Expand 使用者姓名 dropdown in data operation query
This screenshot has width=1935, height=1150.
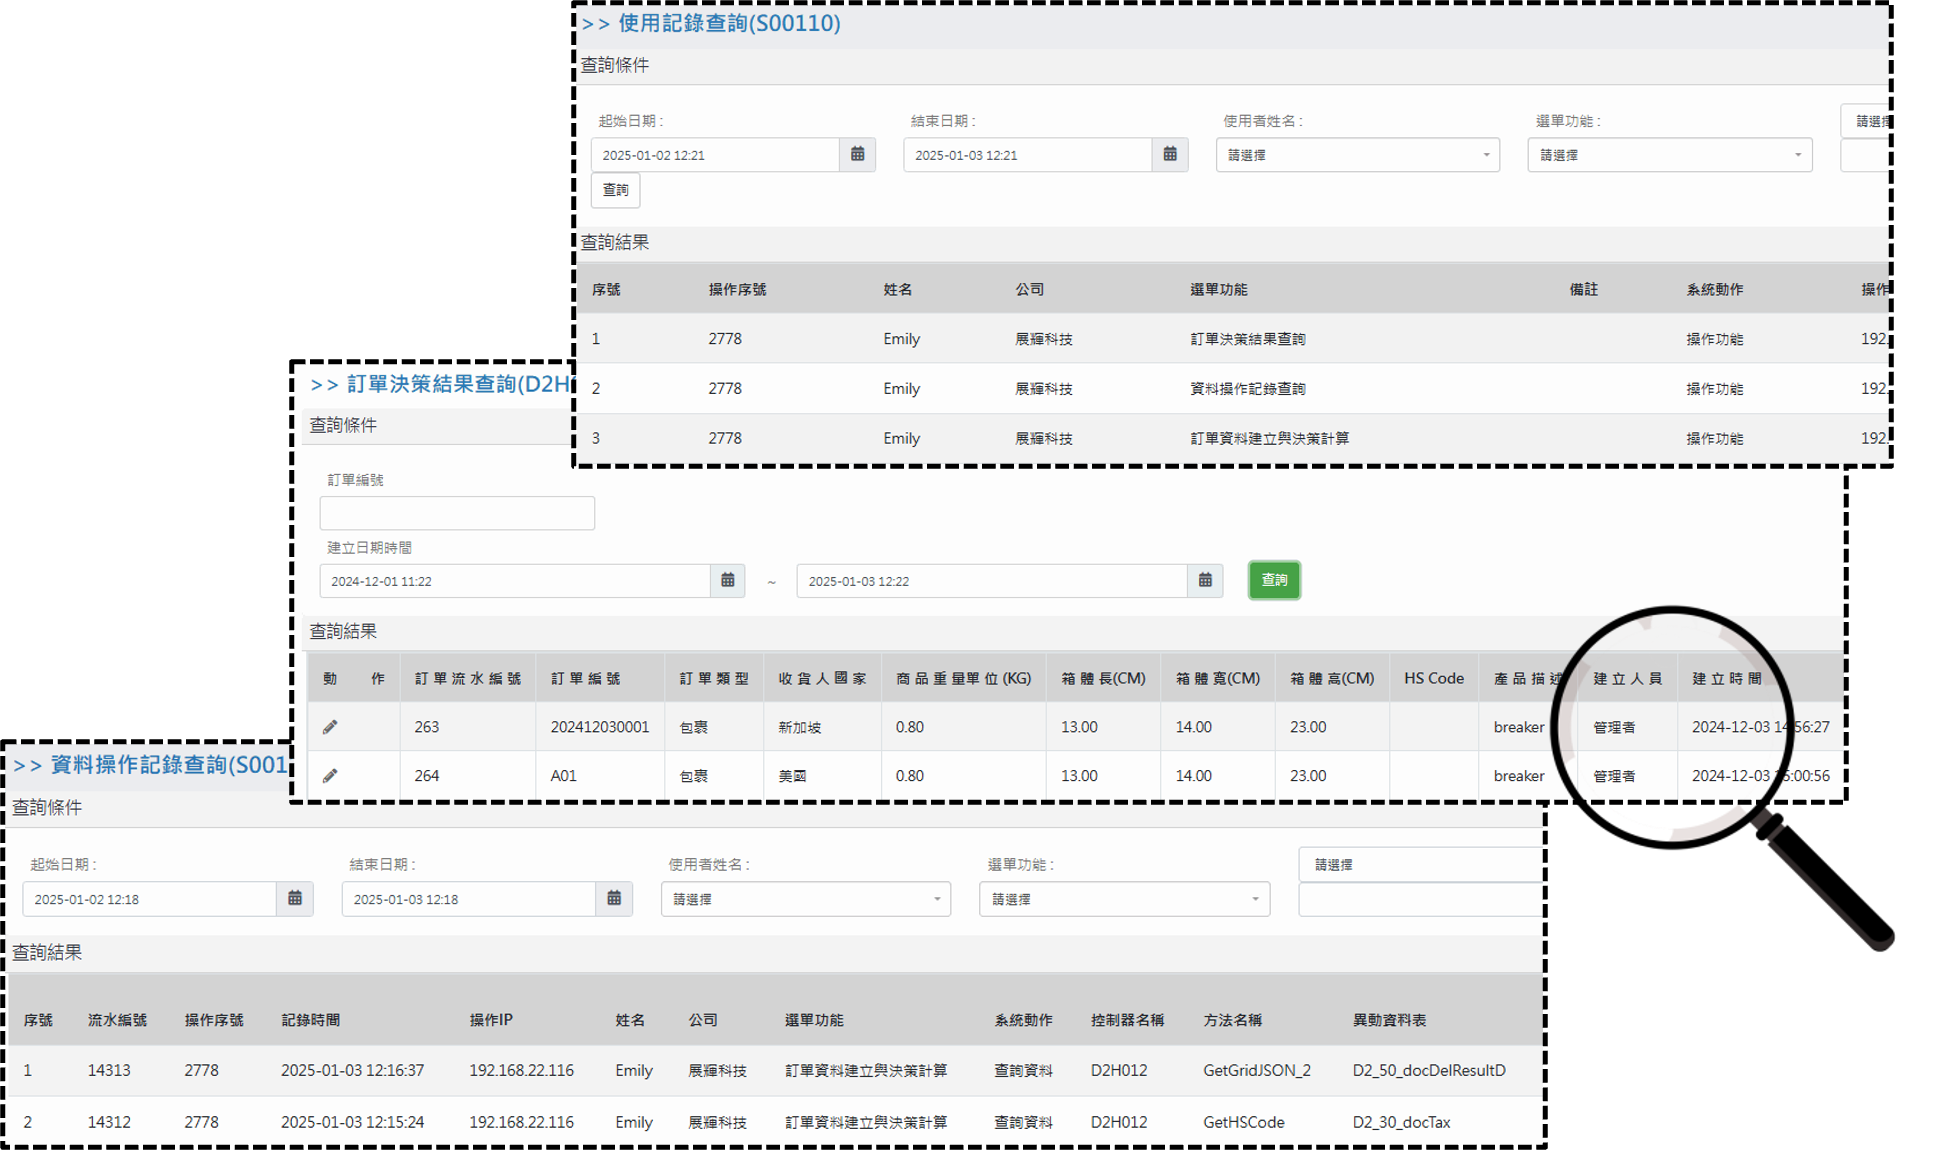click(x=805, y=899)
